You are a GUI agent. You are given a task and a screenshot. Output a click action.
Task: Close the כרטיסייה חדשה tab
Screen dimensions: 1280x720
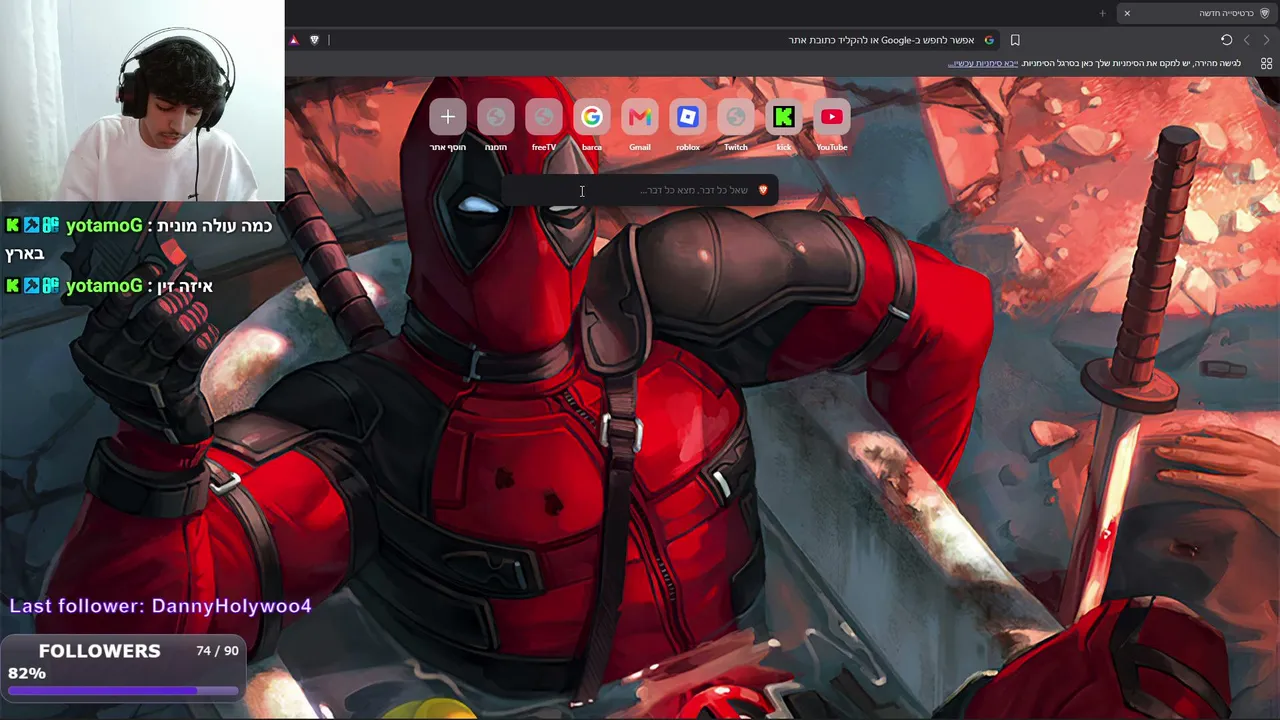click(1127, 13)
